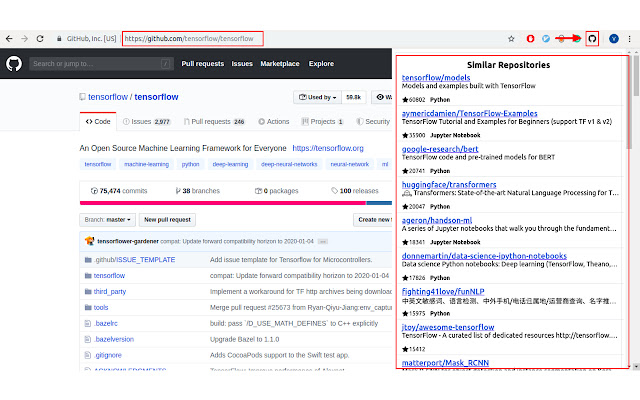The image size is (640, 400).
Task: Click the GitHub octocat logo
Action: [x=14, y=64]
